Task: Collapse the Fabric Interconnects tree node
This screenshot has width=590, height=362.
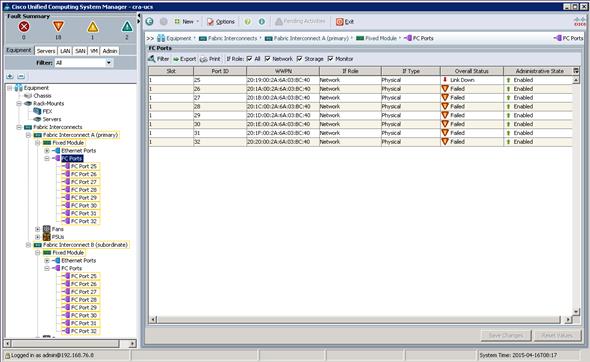Action: point(19,127)
